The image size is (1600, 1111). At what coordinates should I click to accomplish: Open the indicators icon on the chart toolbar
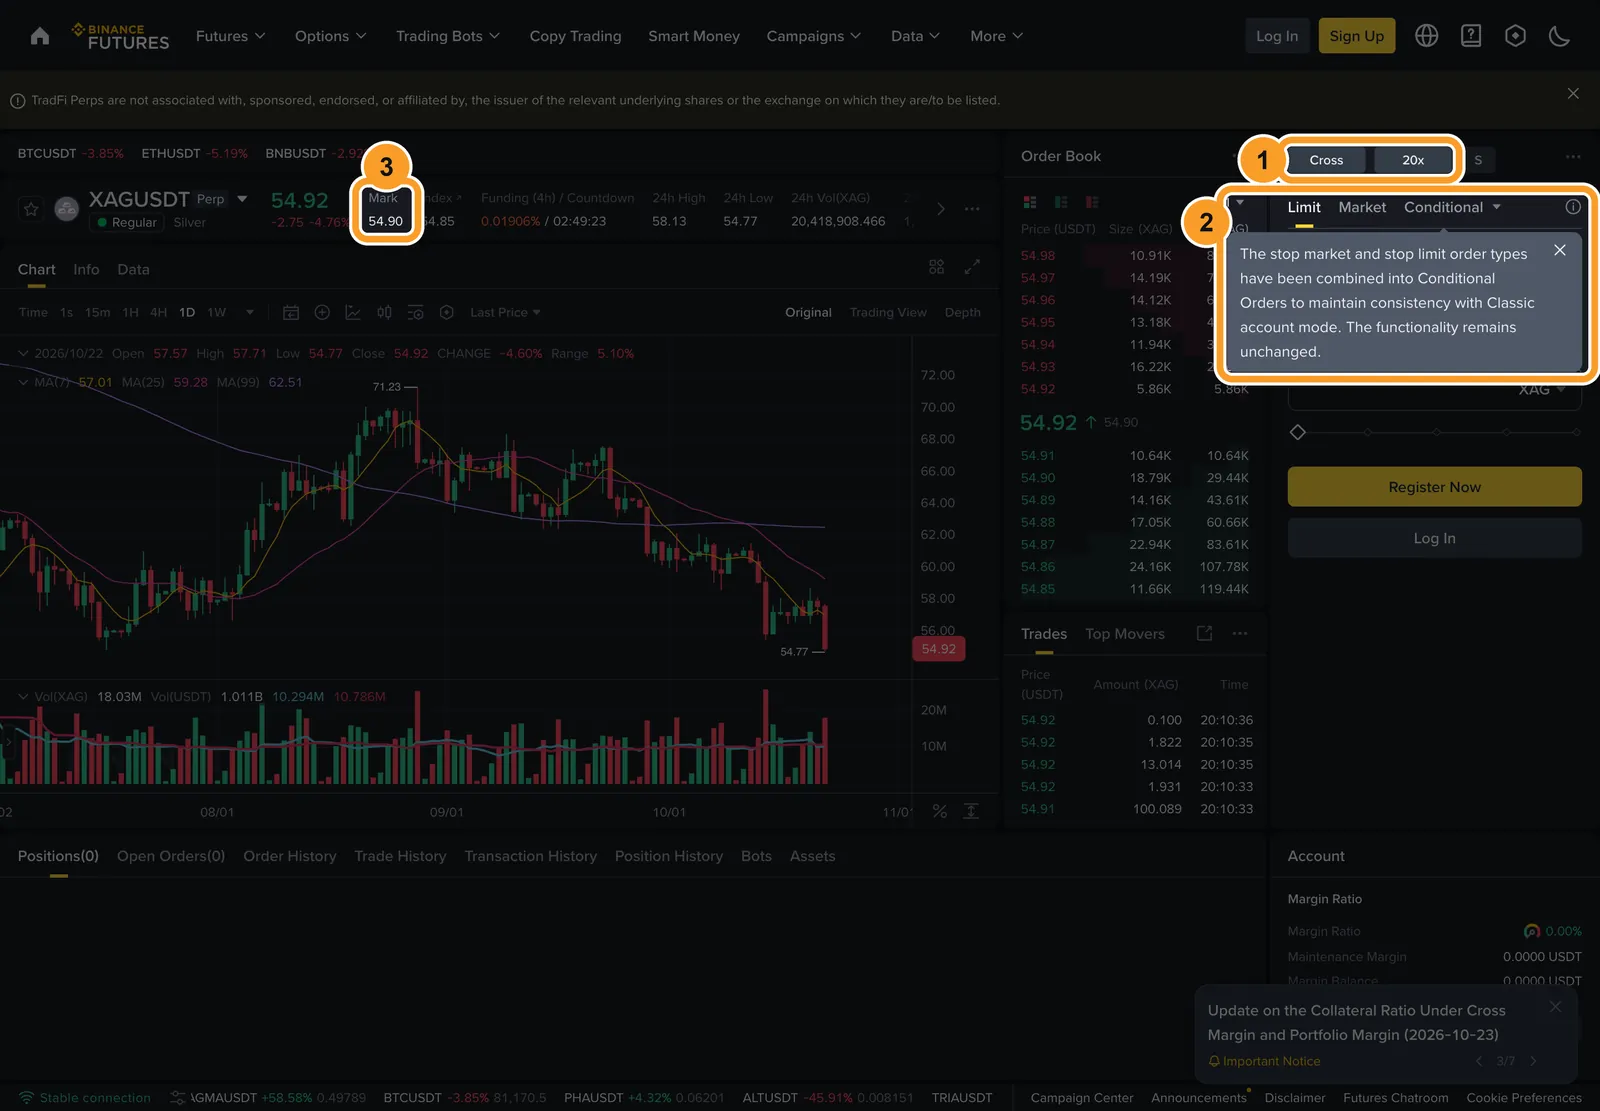[x=353, y=313]
